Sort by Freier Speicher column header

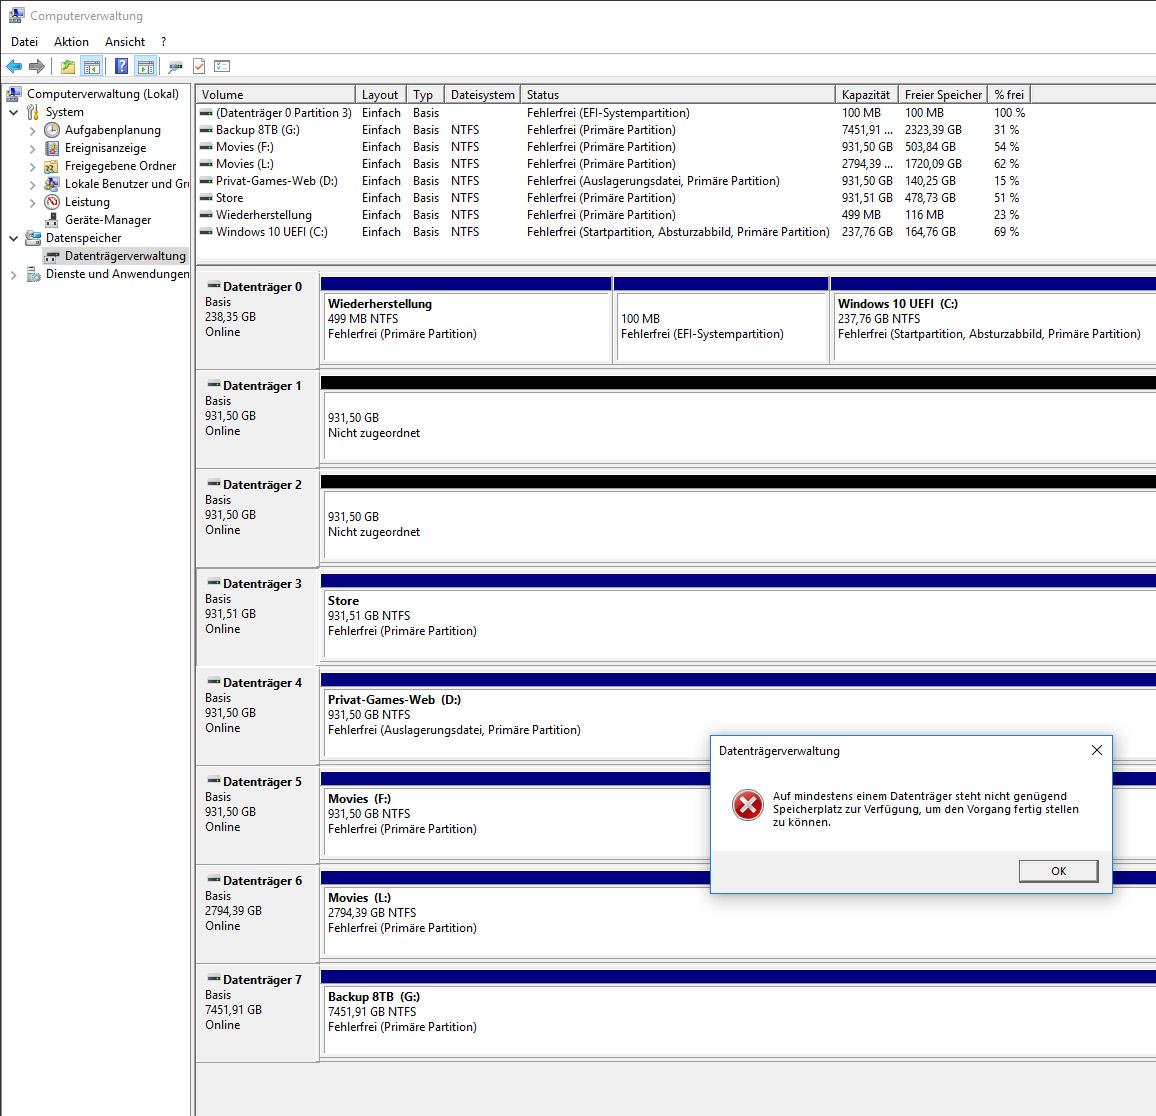point(943,94)
